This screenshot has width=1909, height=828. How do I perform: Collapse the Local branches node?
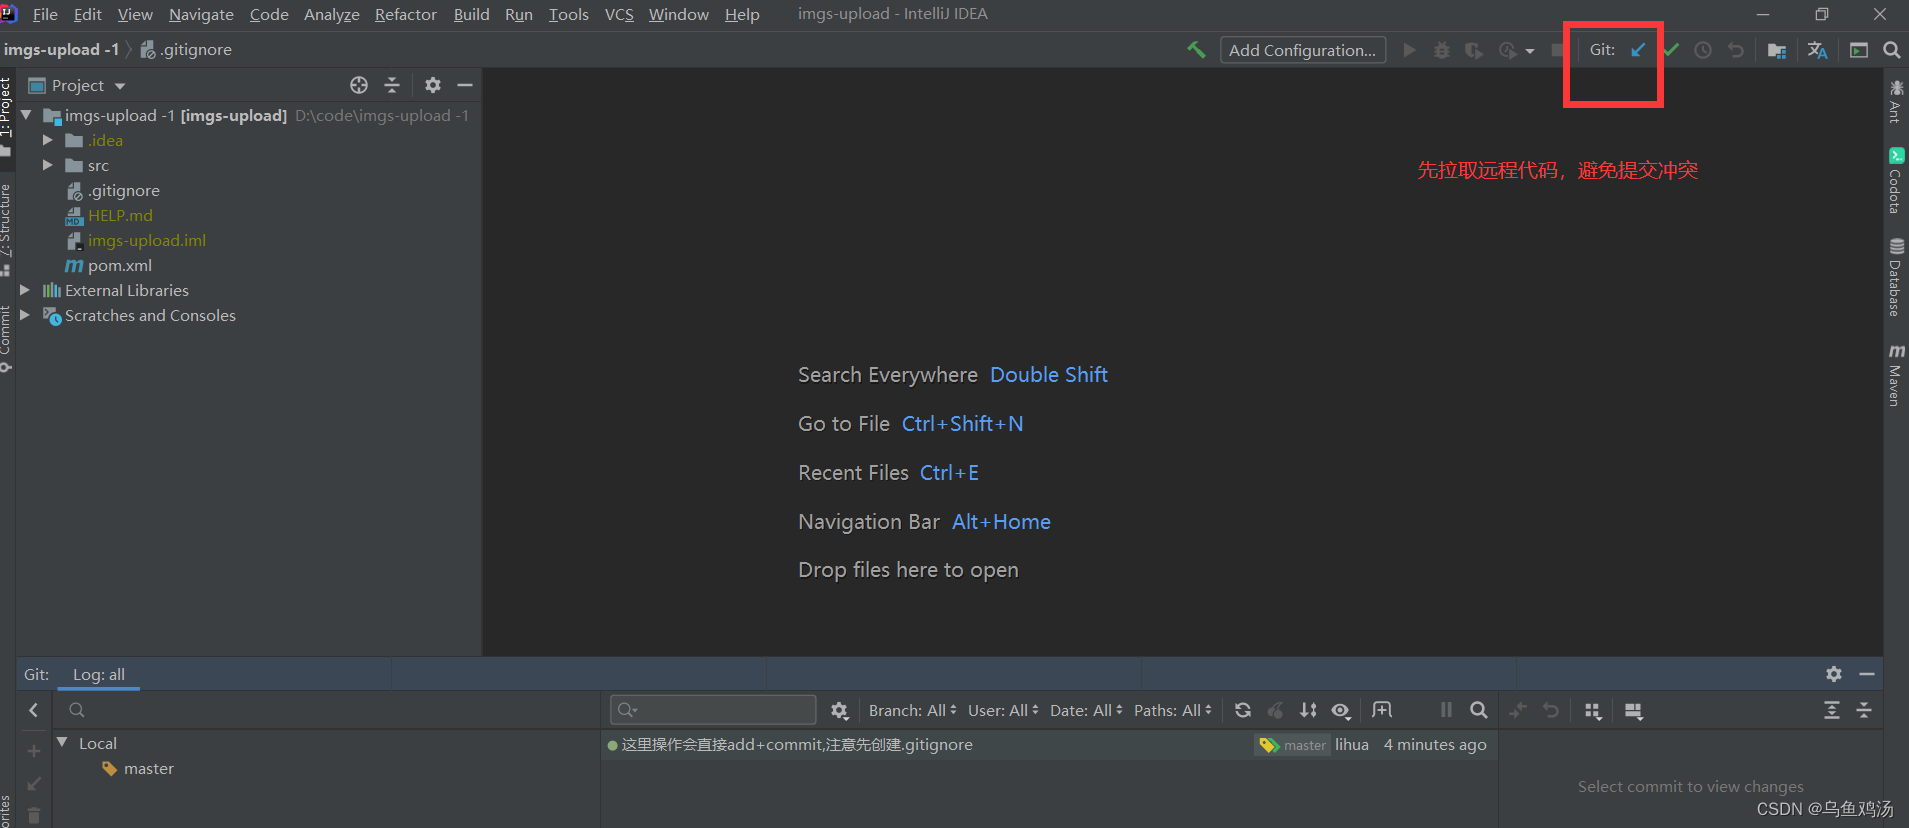[62, 743]
